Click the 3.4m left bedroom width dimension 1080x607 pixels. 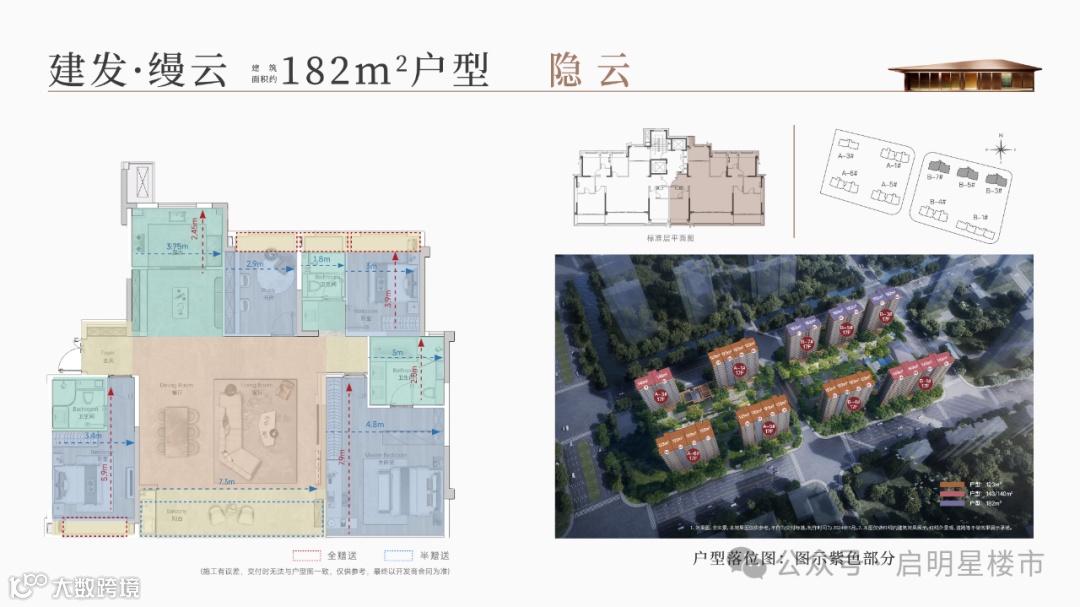[93, 435]
